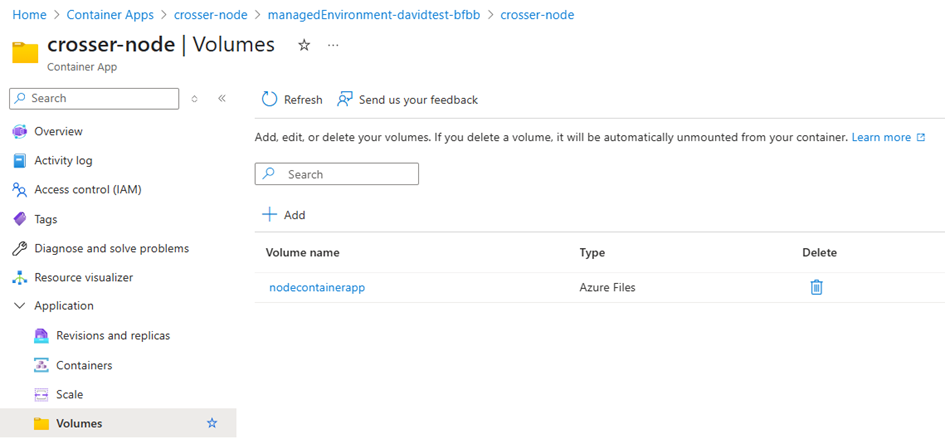The image size is (945, 444).
Task: Click the yellow folder Container App icon
Action: [x=25, y=52]
